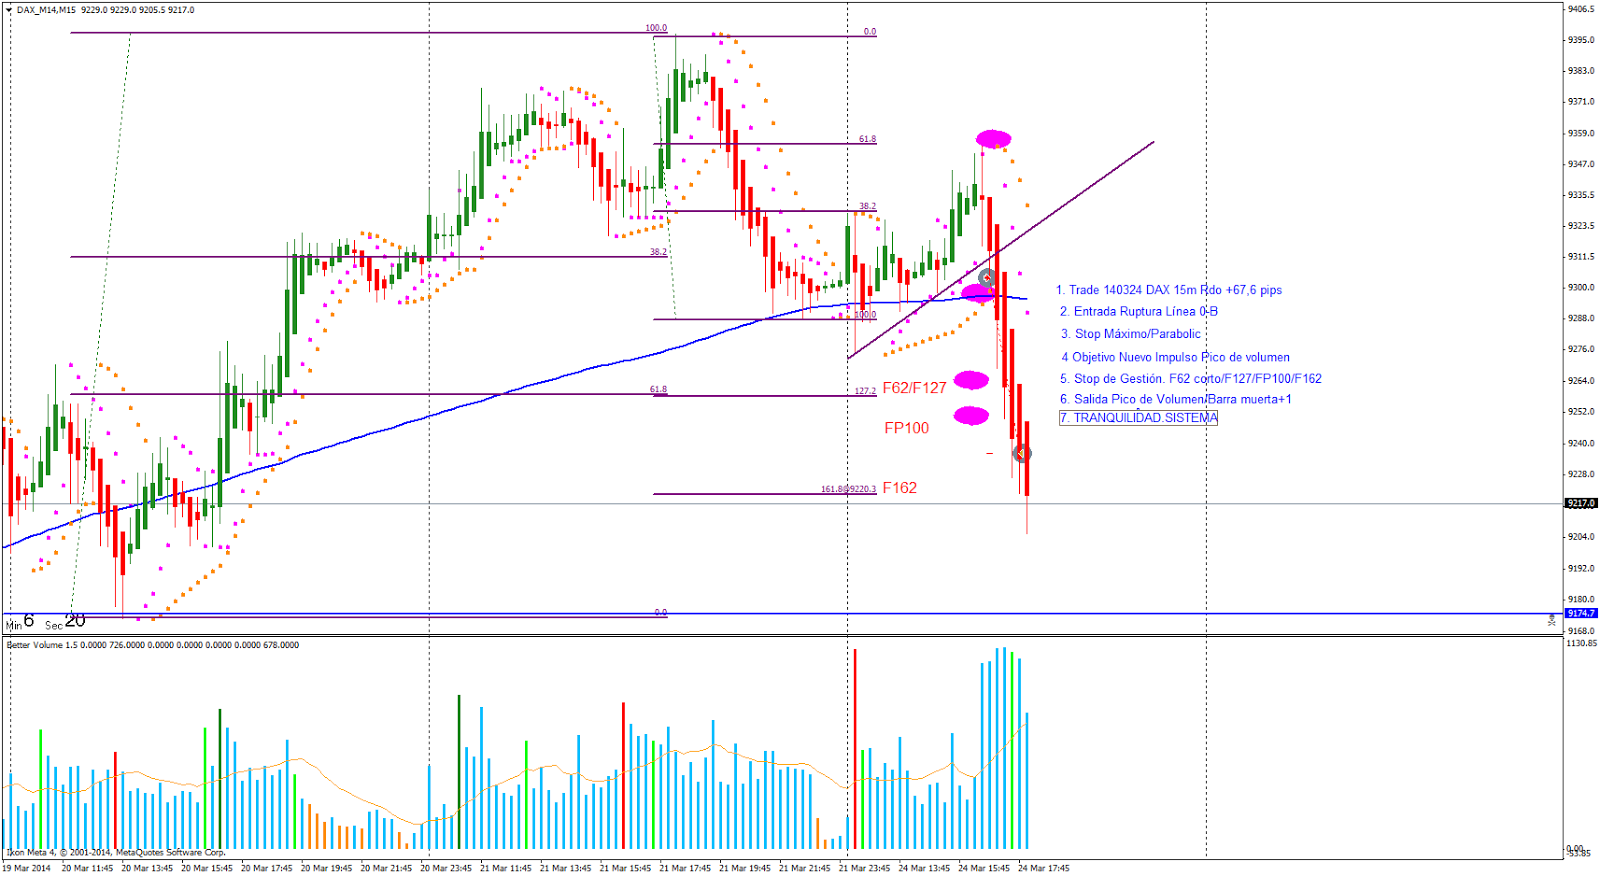Select the boxed 'TRANQUILIDAD.SISTEMA' text label
The width and height of the screenshot is (1600, 876).
click(x=1138, y=418)
